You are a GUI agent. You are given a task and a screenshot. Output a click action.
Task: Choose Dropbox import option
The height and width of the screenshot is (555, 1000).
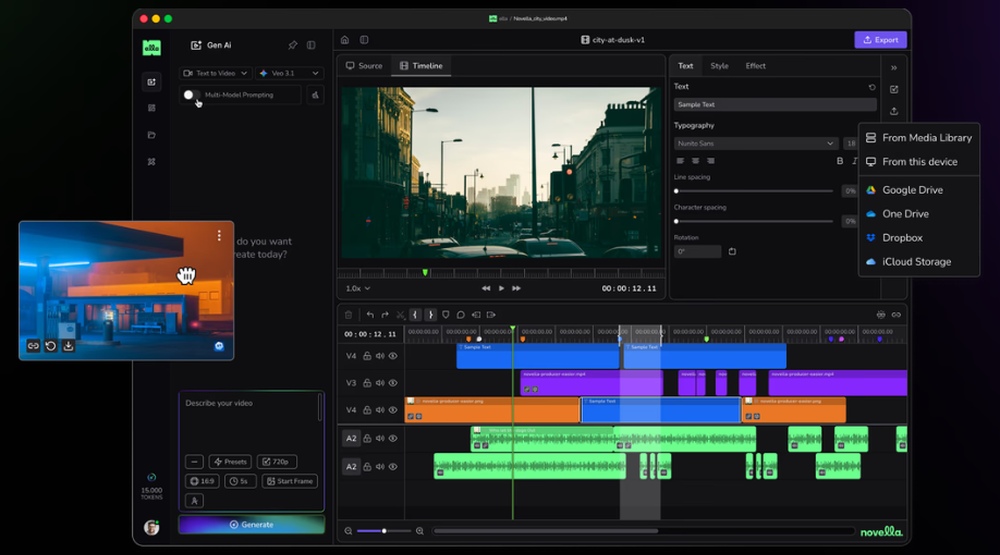(x=919, y=238)
